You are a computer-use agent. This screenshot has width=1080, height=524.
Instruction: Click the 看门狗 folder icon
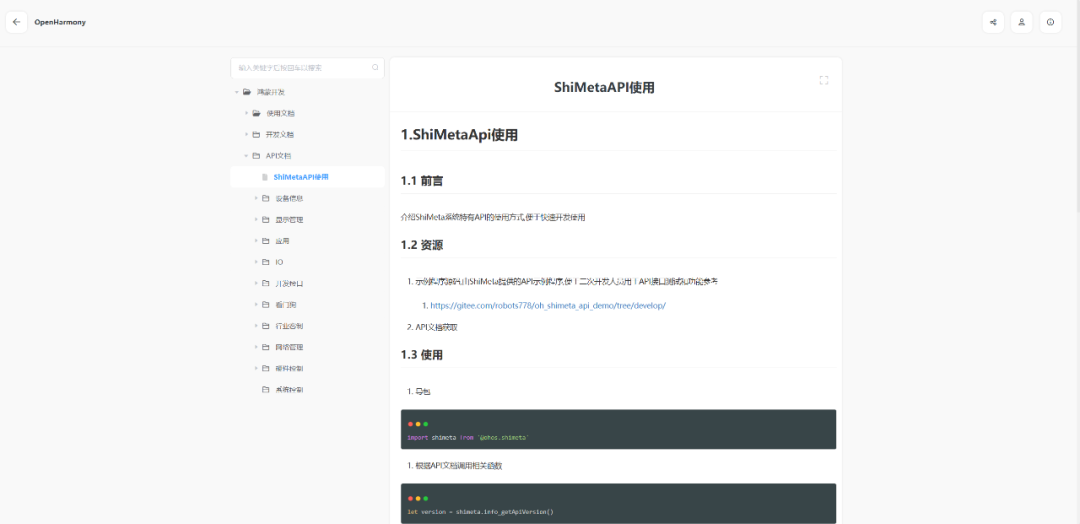pyautogui.click(x=265, y=304)
